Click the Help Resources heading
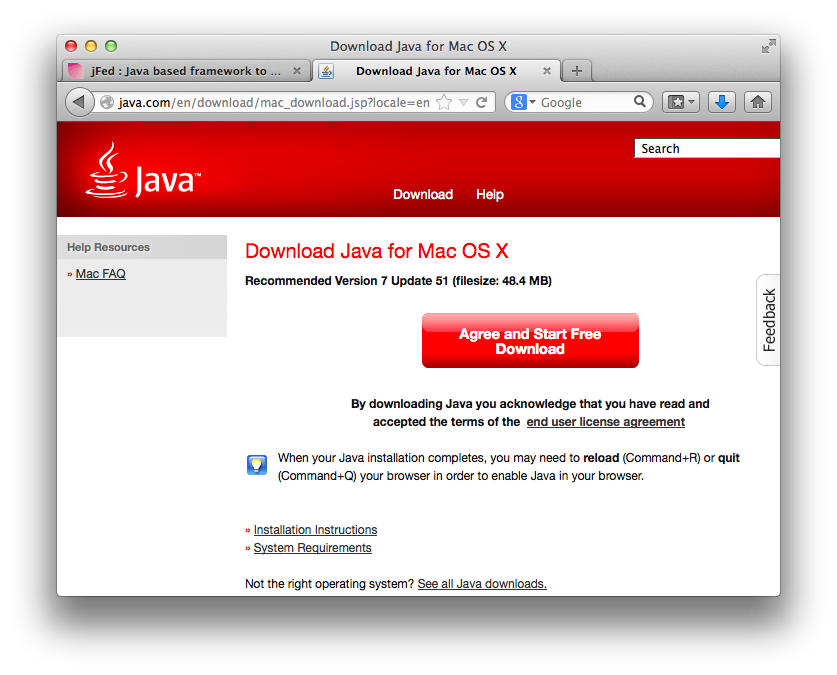This screenshot has width=837, height=675. coord(108,247)
